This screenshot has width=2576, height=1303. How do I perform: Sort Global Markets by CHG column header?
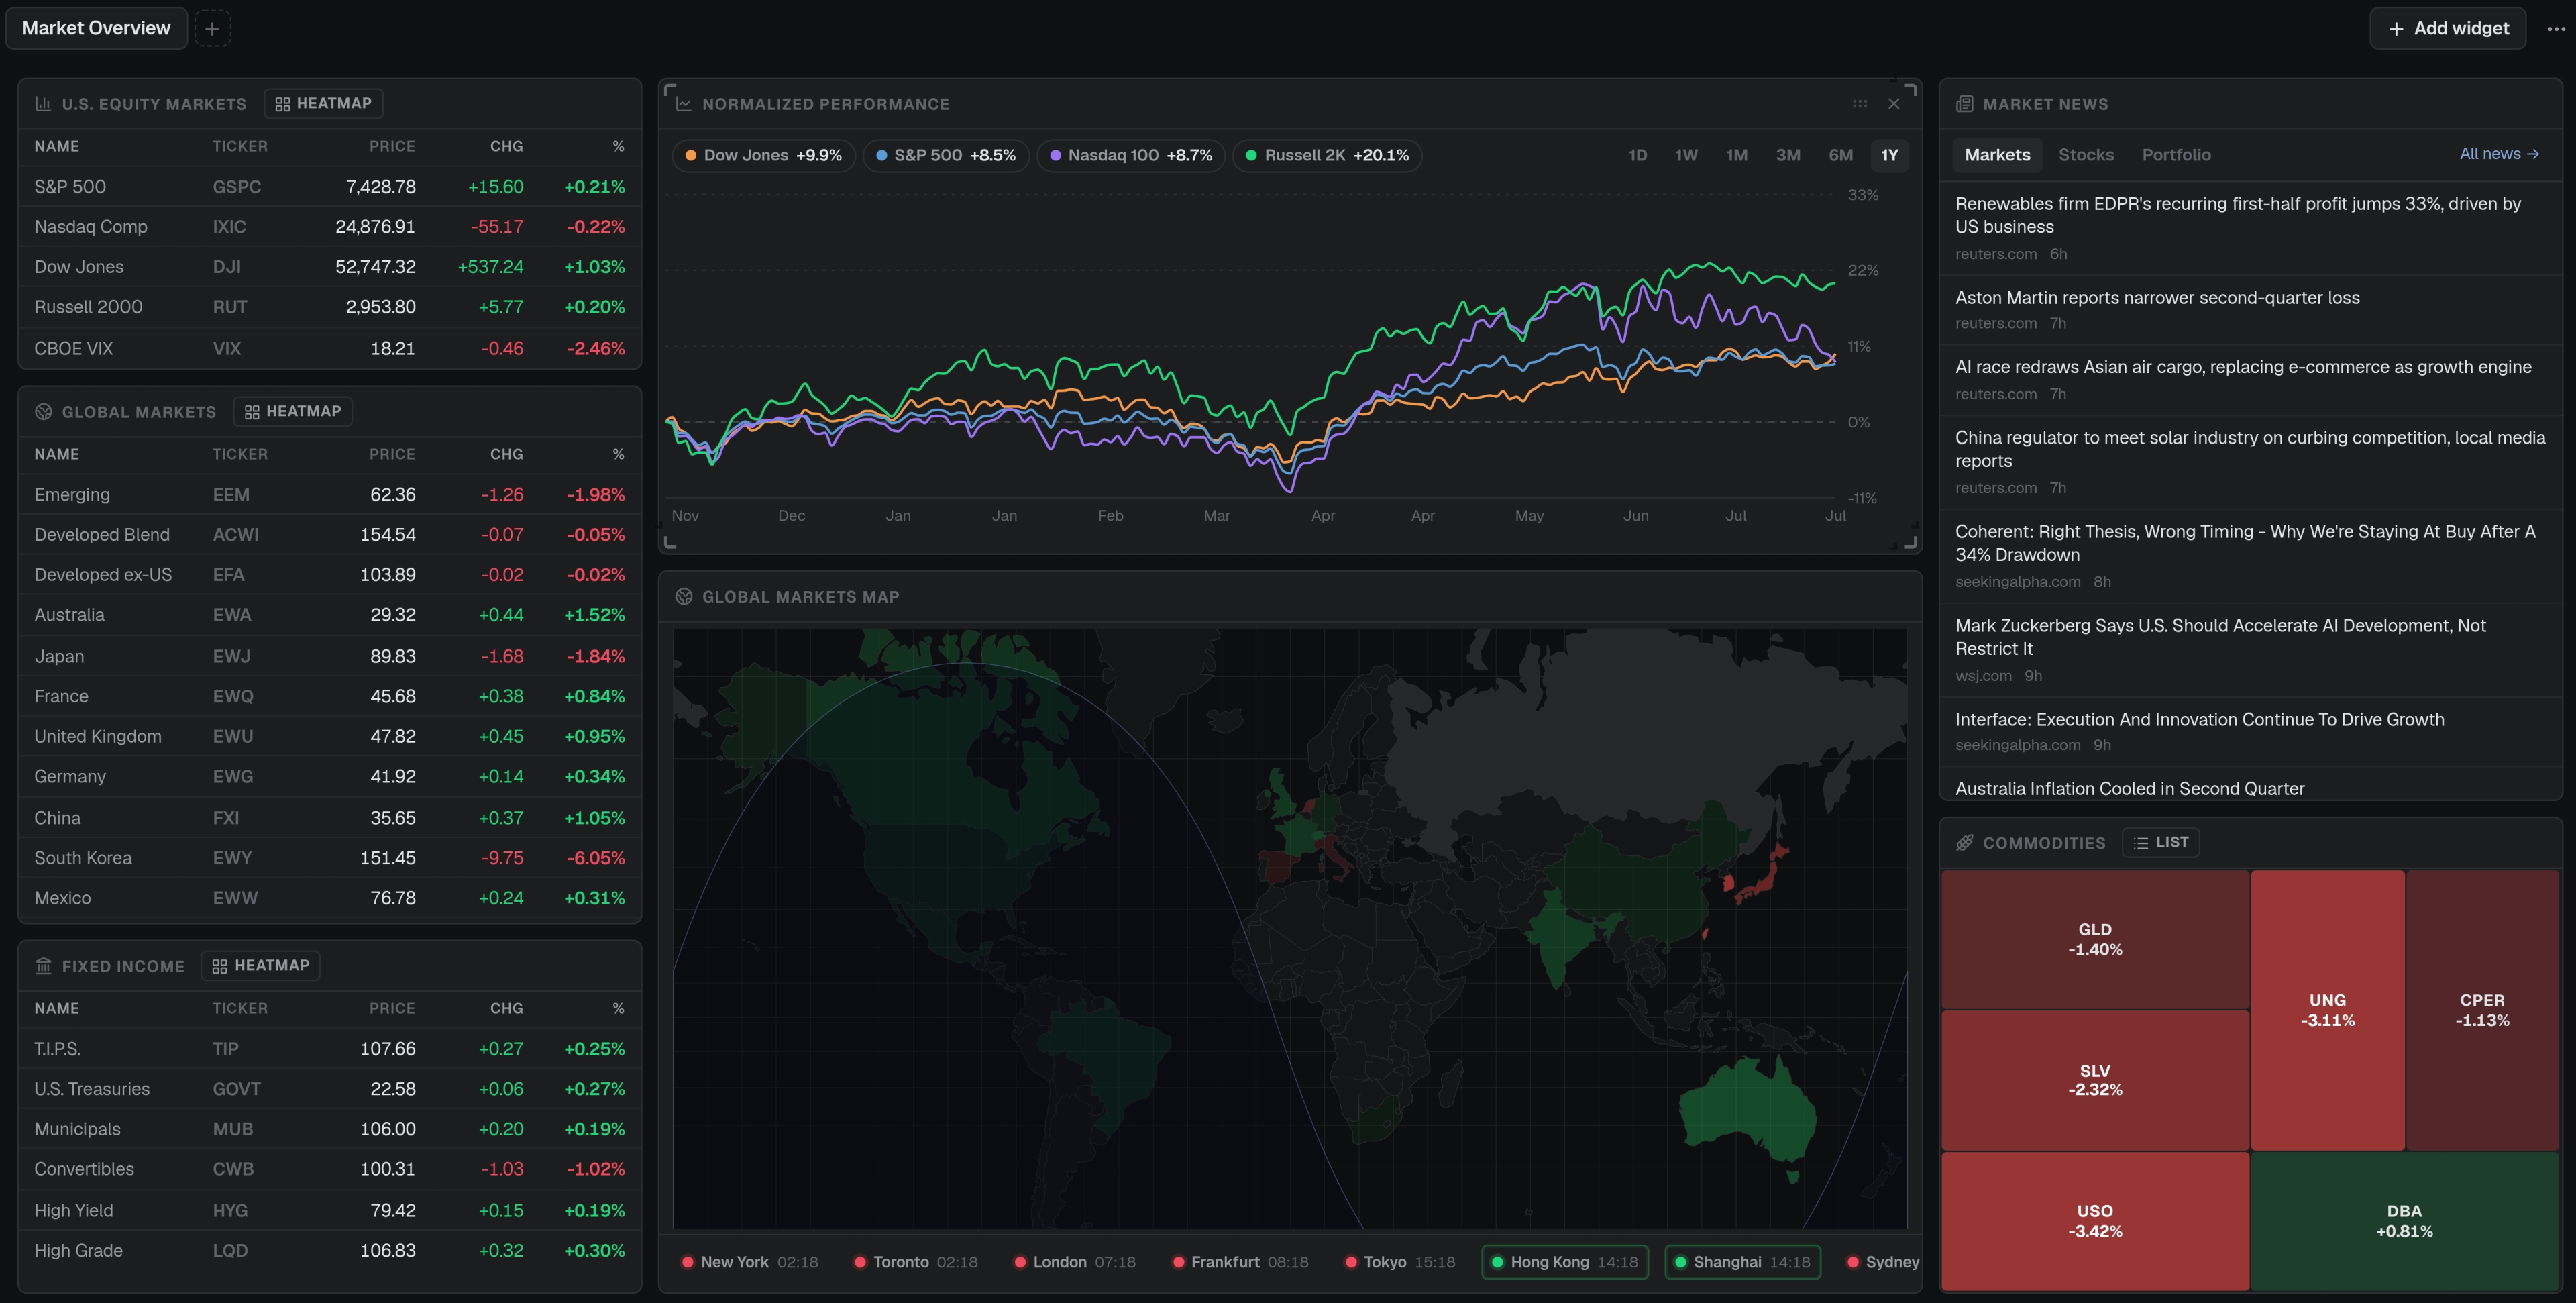506,454
